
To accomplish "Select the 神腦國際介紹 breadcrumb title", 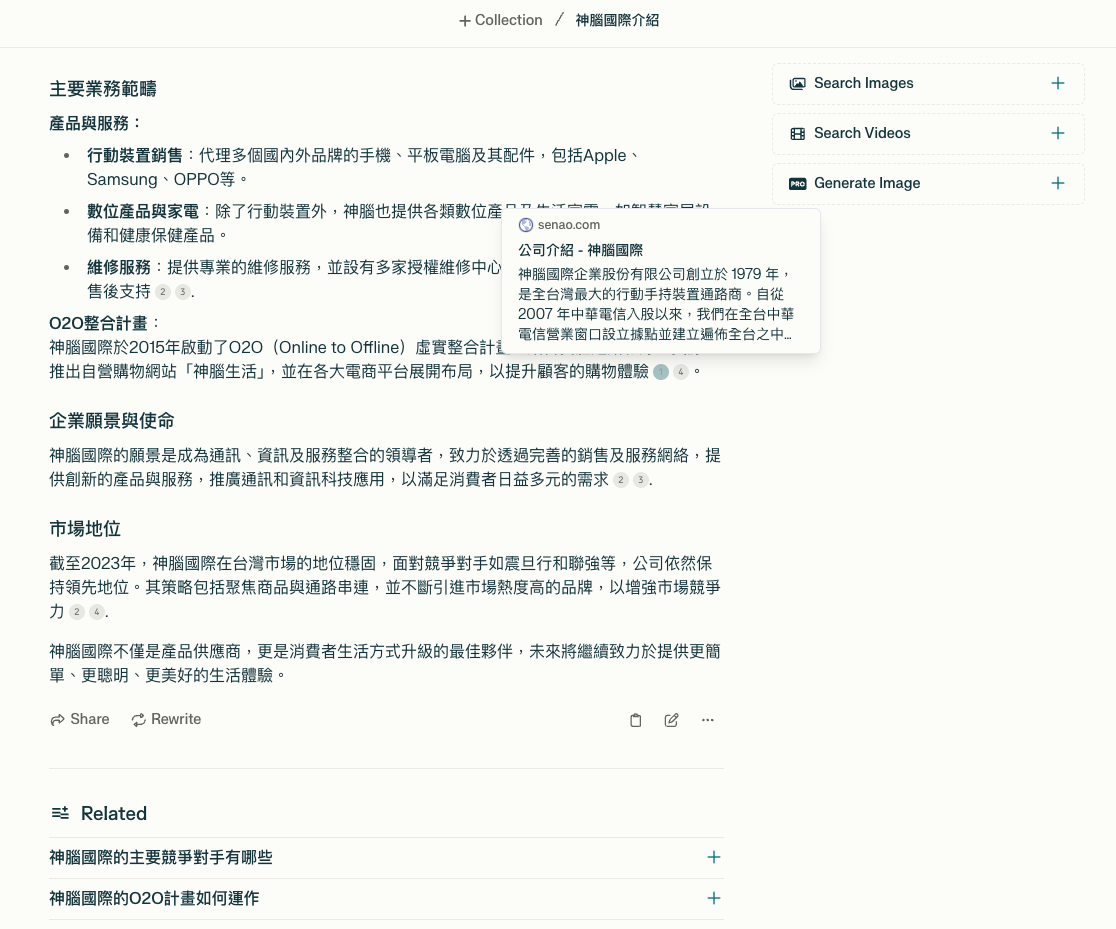I will point(616,20).
